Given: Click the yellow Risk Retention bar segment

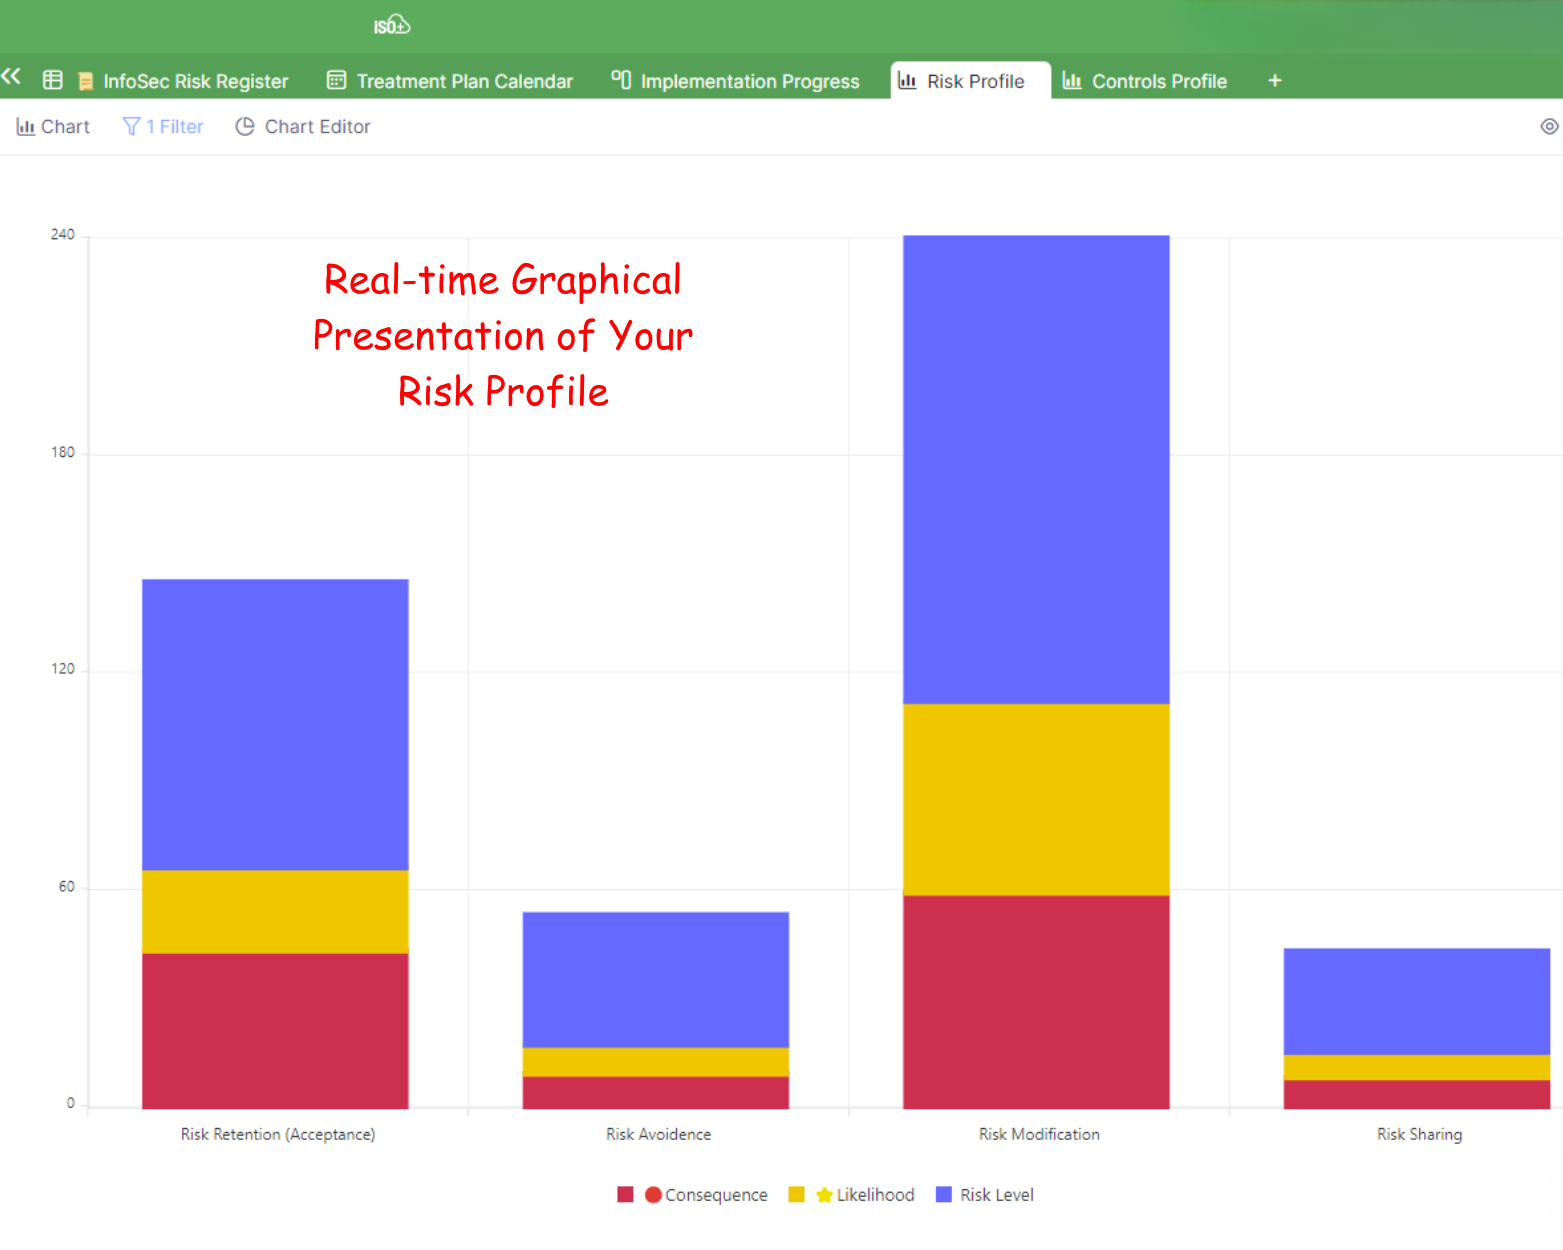Looking at the screenshot, I should point(275,911).
